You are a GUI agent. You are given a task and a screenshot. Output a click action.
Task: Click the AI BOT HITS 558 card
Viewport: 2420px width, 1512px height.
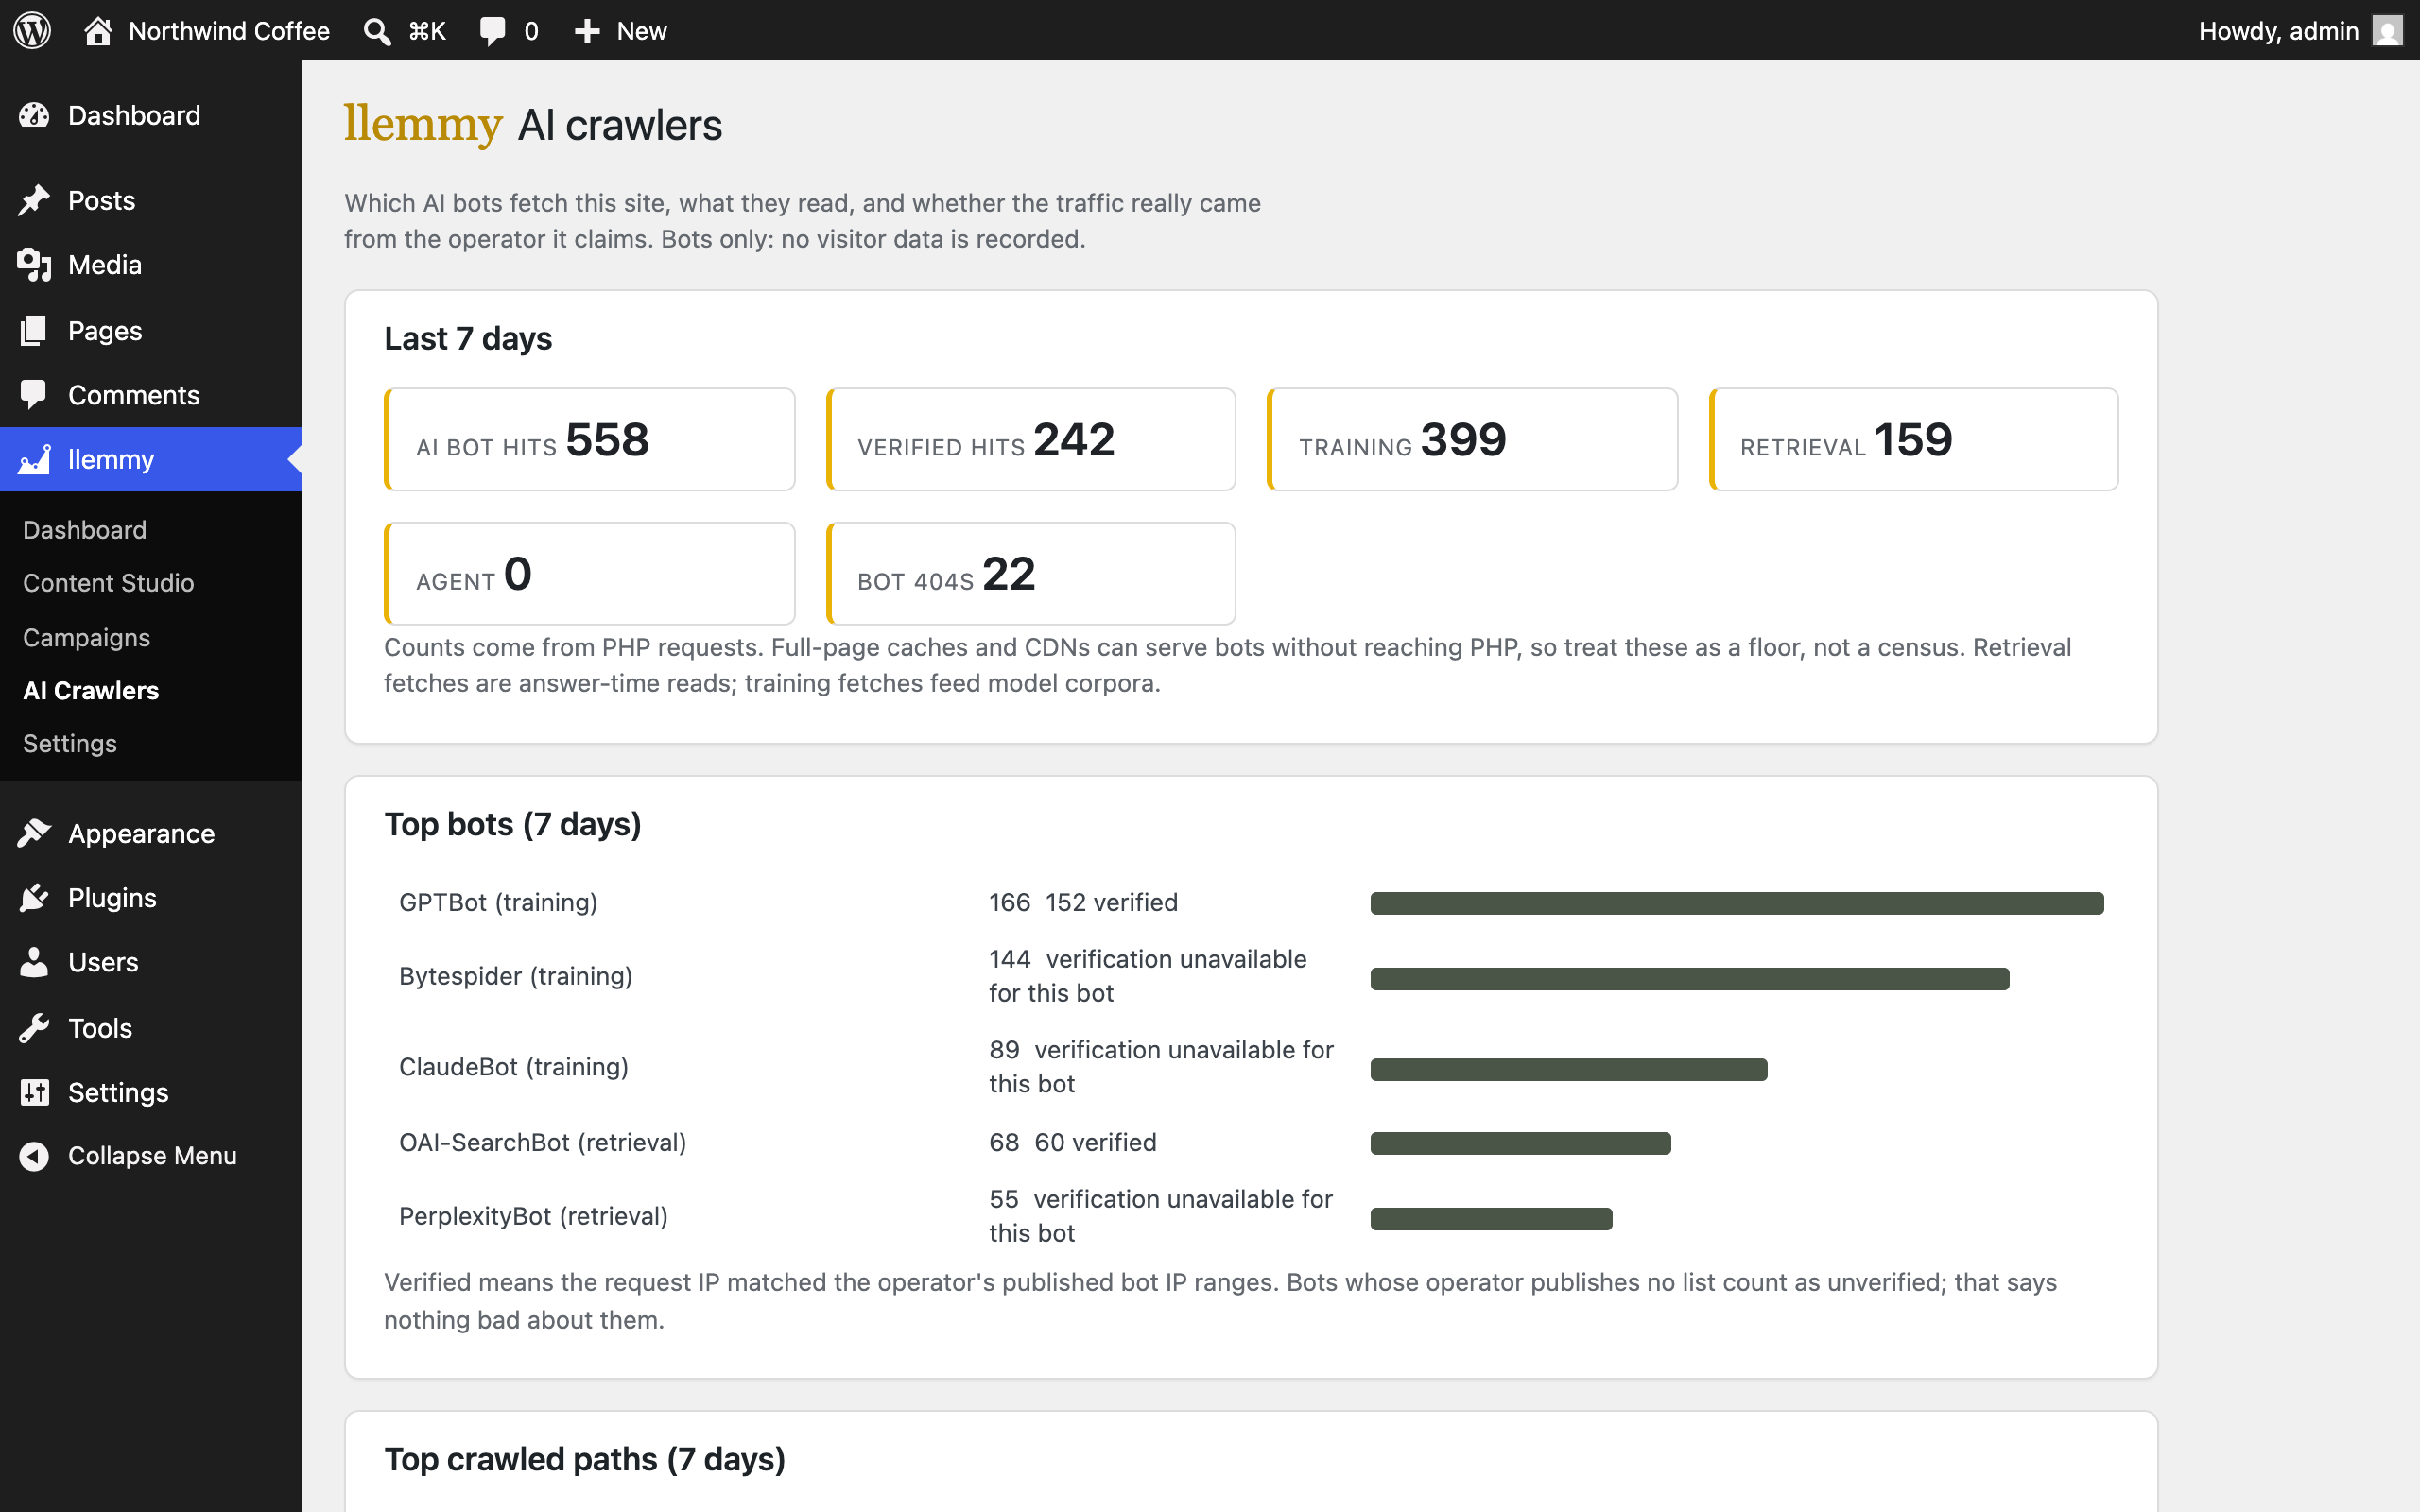point(590,439)
